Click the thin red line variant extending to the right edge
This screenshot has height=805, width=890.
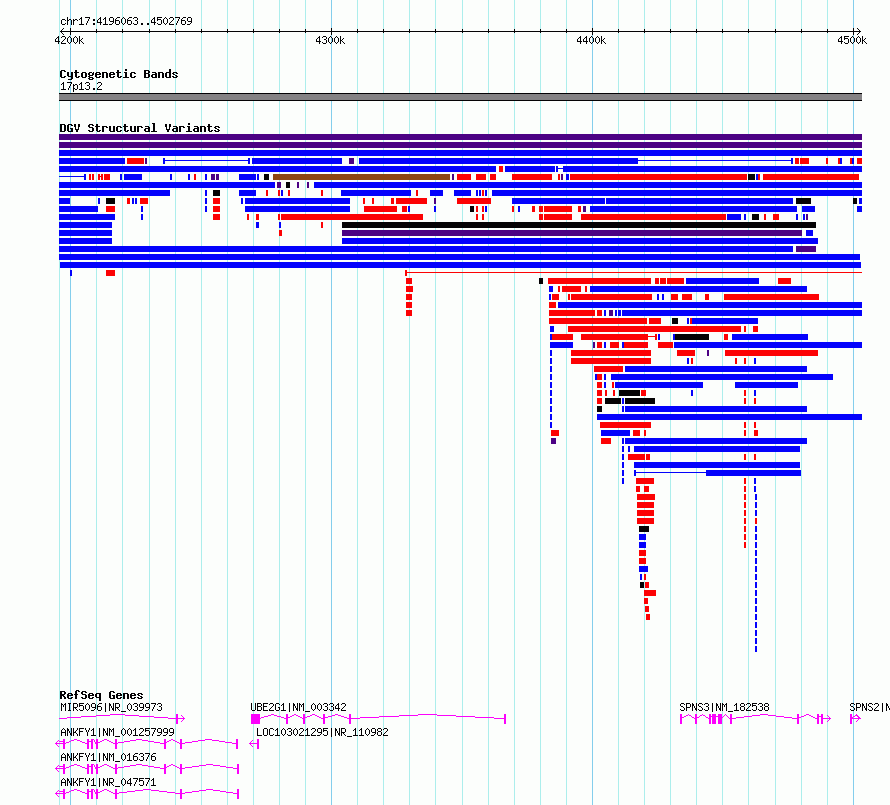click(x=633, y=273)
